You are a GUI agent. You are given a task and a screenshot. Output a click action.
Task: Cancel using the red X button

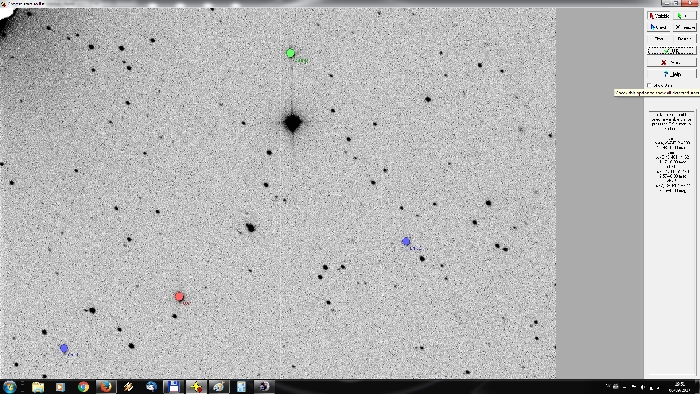(671, 62)
